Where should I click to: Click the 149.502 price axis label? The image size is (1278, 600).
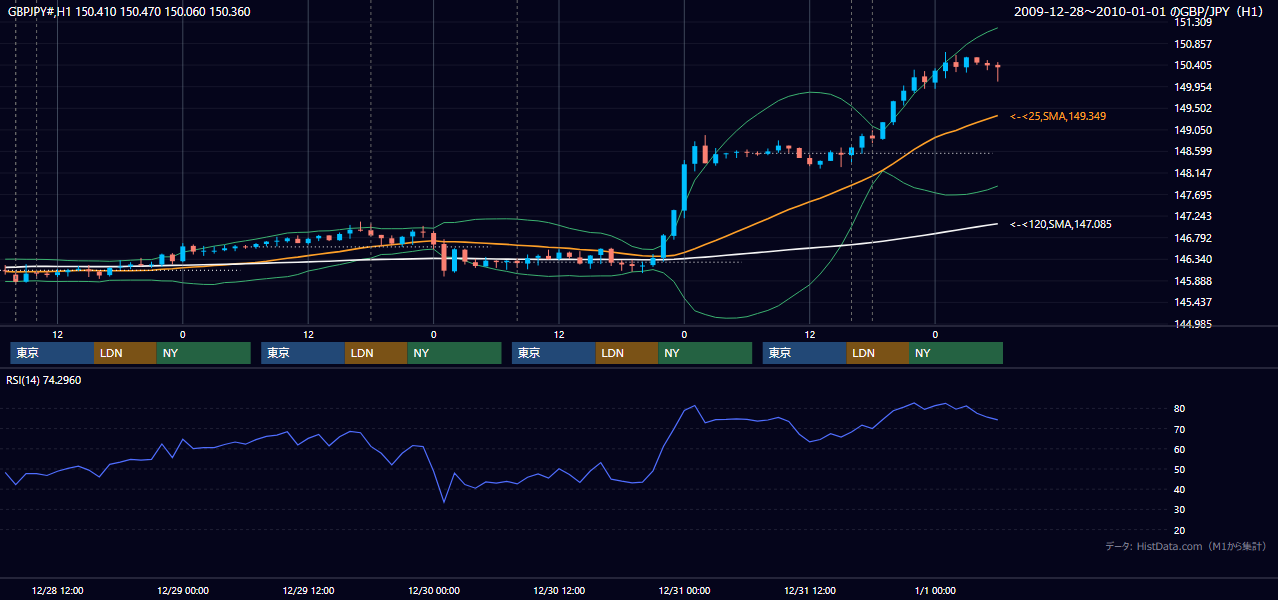[1193, 109]
